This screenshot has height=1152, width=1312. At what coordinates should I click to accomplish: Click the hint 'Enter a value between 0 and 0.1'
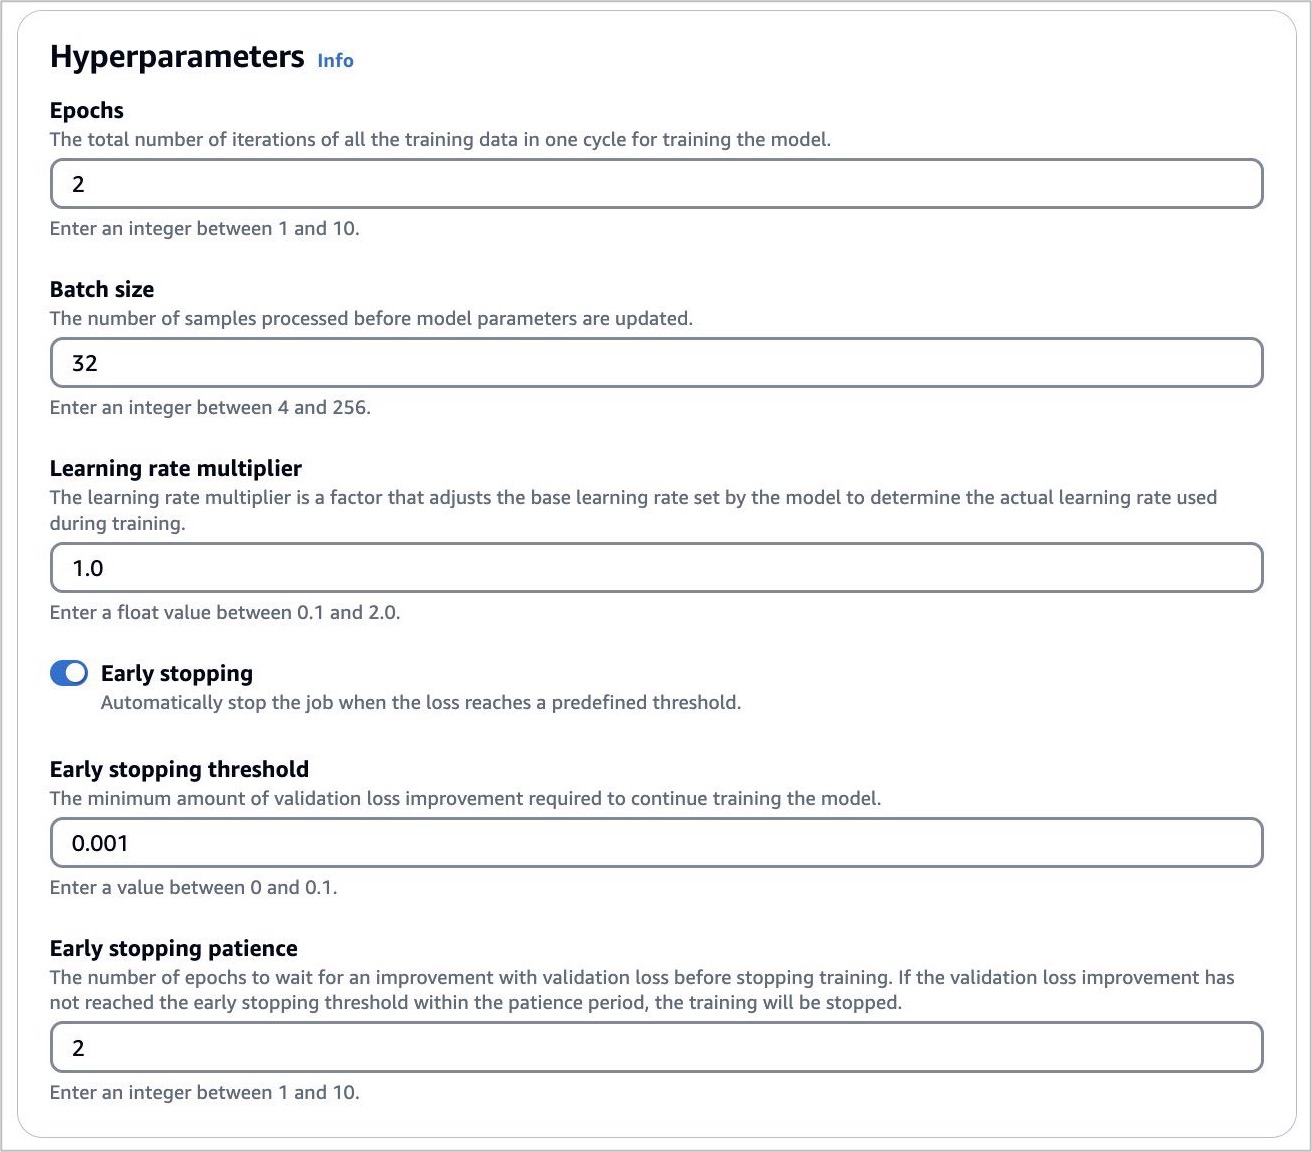click(194, 888)
